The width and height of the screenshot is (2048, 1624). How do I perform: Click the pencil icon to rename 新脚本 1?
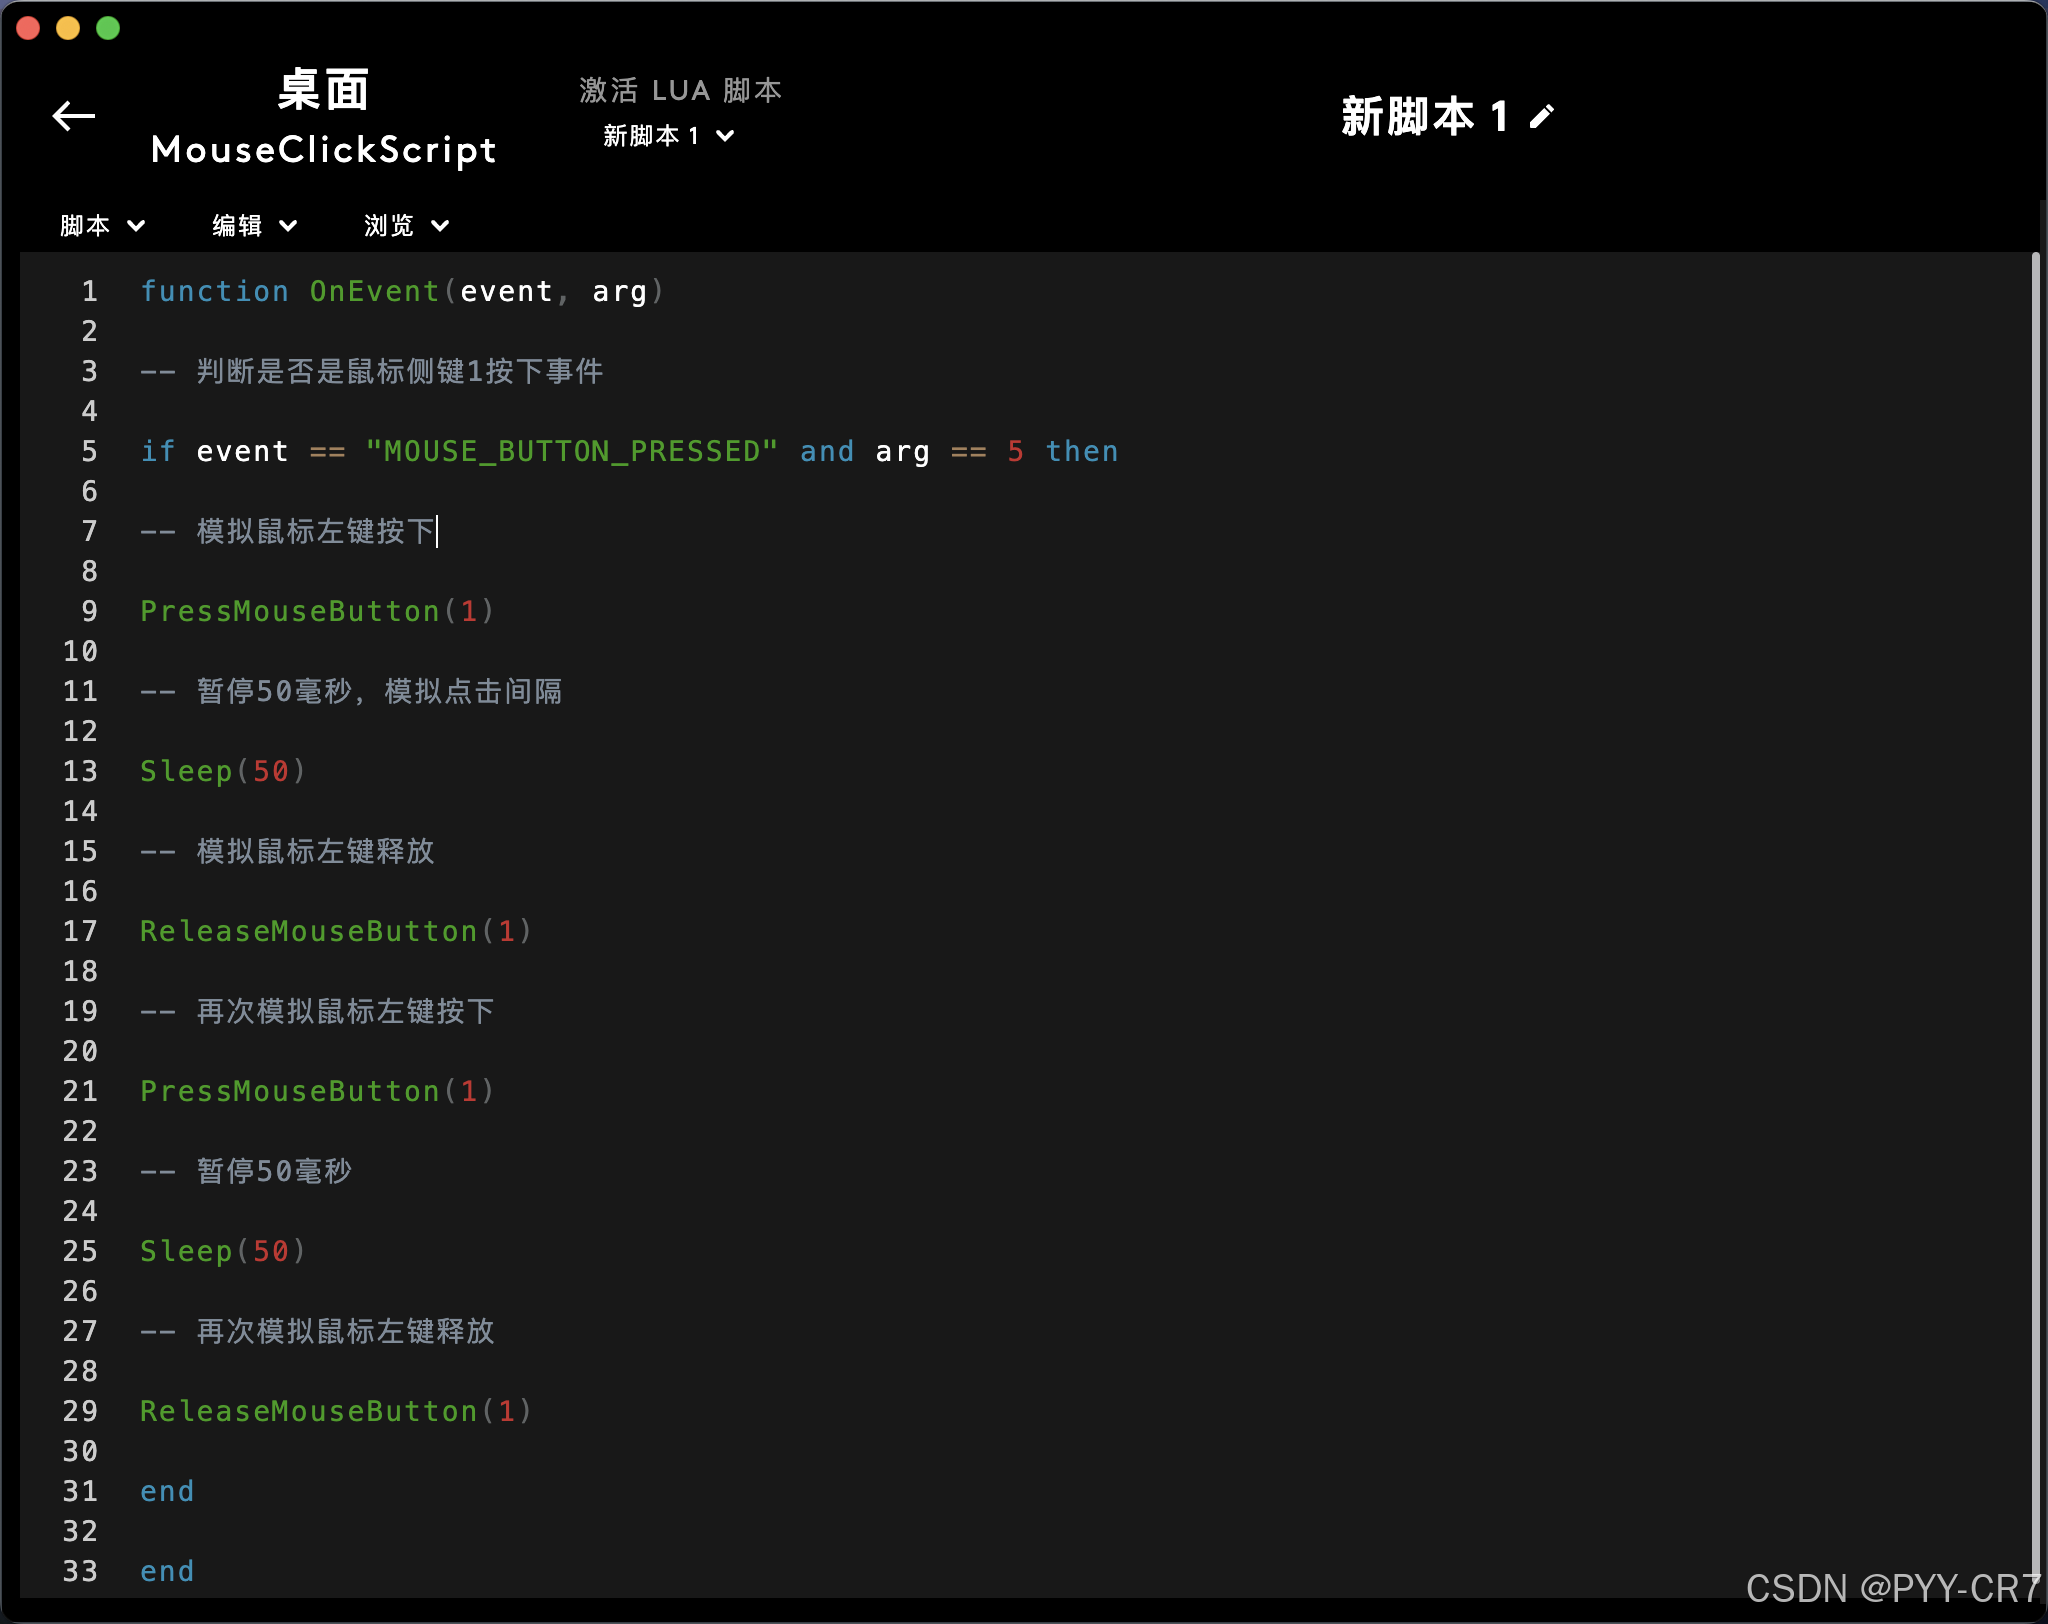1540,114
